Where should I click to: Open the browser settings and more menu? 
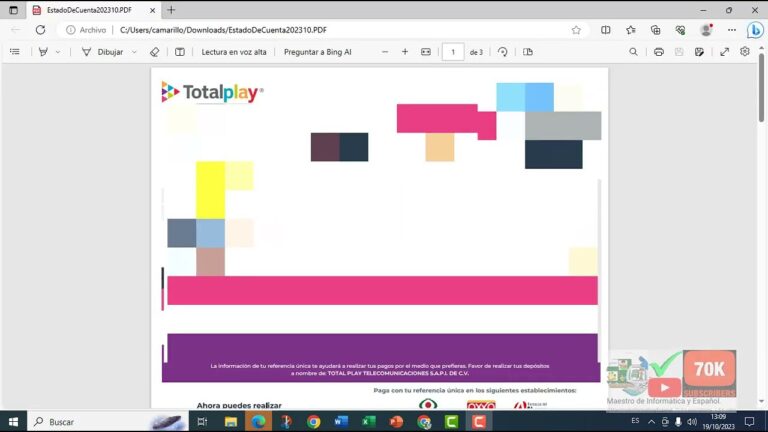[x=732, y=30]
